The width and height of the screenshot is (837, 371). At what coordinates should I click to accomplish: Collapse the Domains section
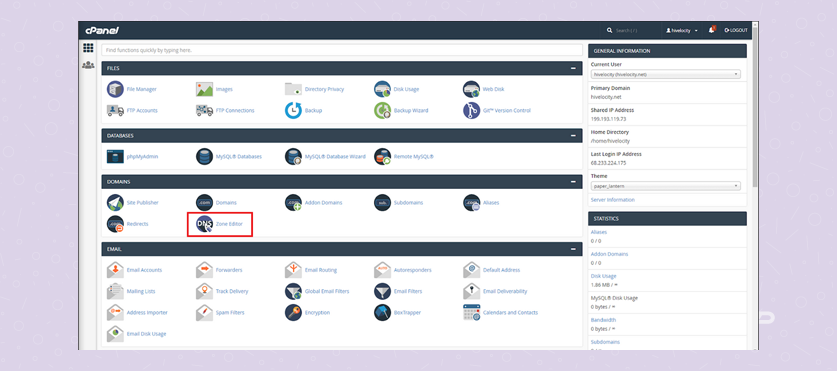[573, 182]
